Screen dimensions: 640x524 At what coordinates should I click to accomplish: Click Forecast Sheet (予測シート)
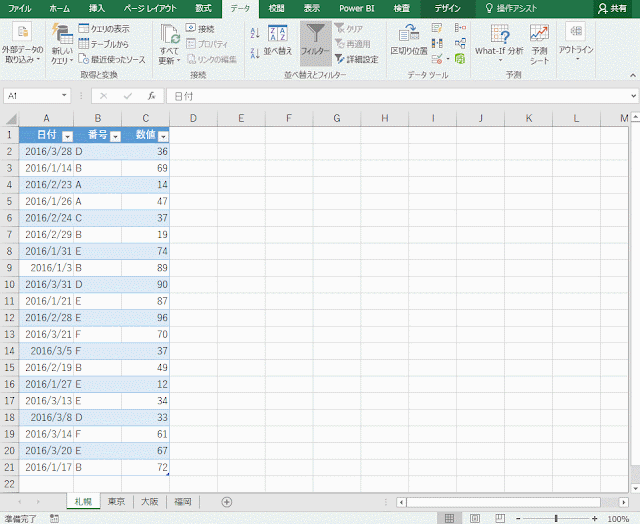(539, 44)
